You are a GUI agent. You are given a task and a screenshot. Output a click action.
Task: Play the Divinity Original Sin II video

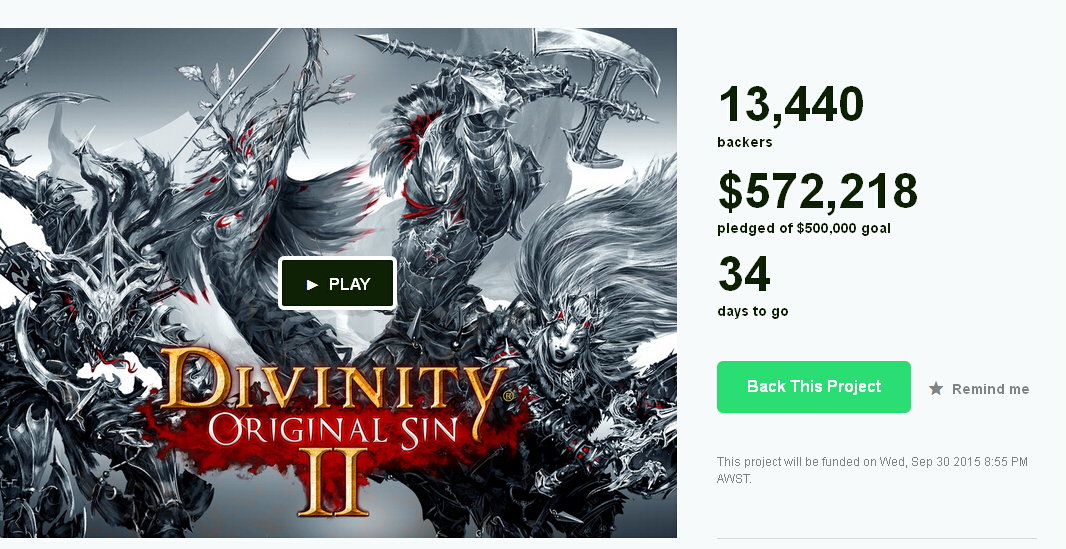click(x=338, y=283)
